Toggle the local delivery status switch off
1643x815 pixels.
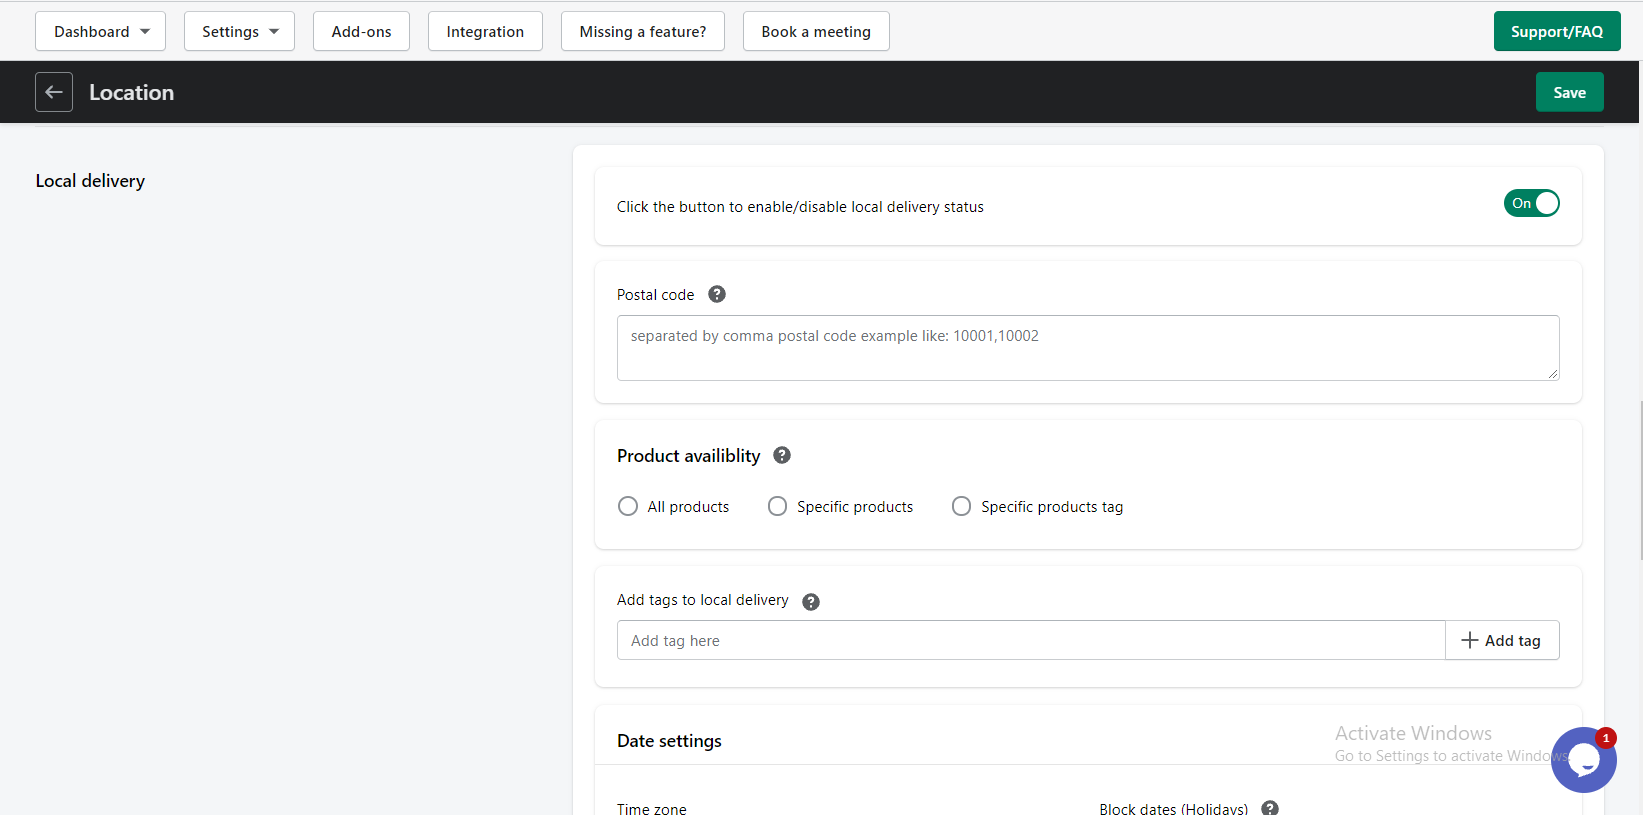[x=1532, y=203]
